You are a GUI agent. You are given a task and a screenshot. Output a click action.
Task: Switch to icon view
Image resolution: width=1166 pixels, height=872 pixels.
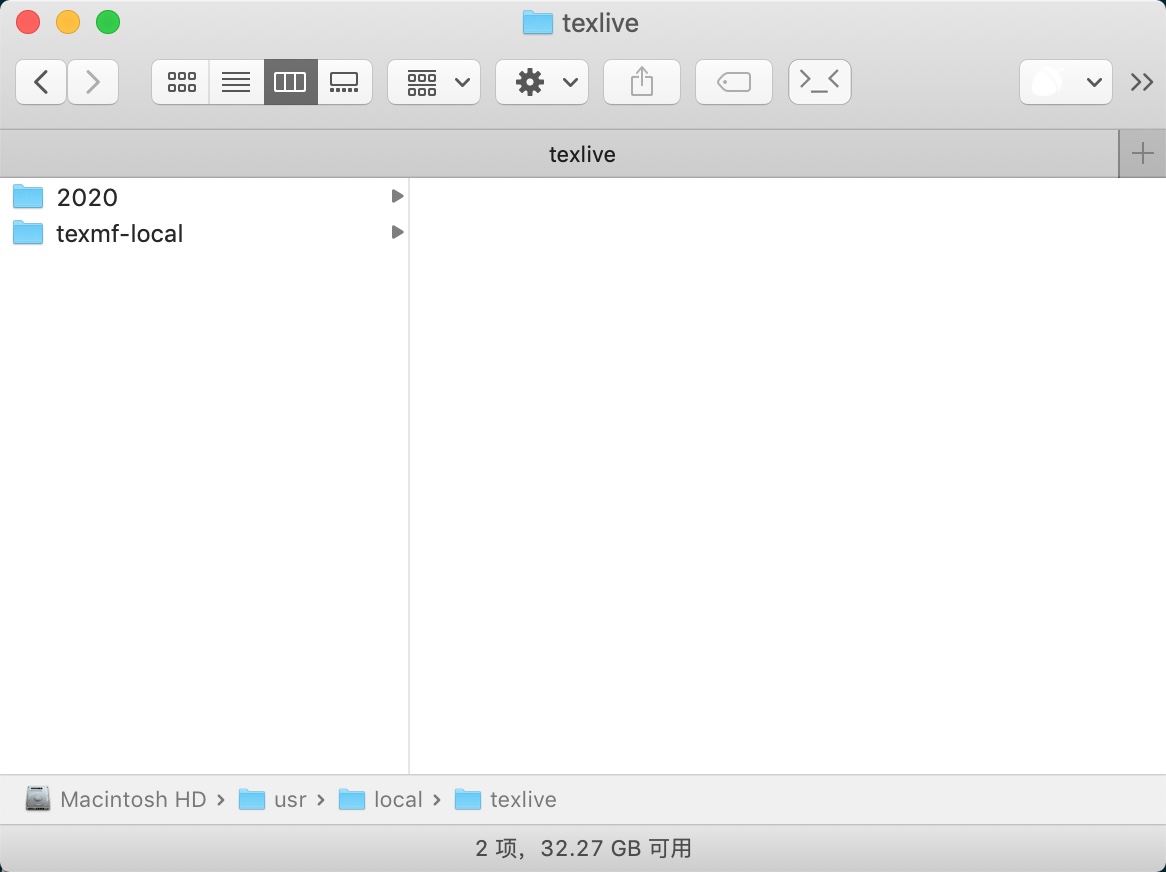point(181,82)
